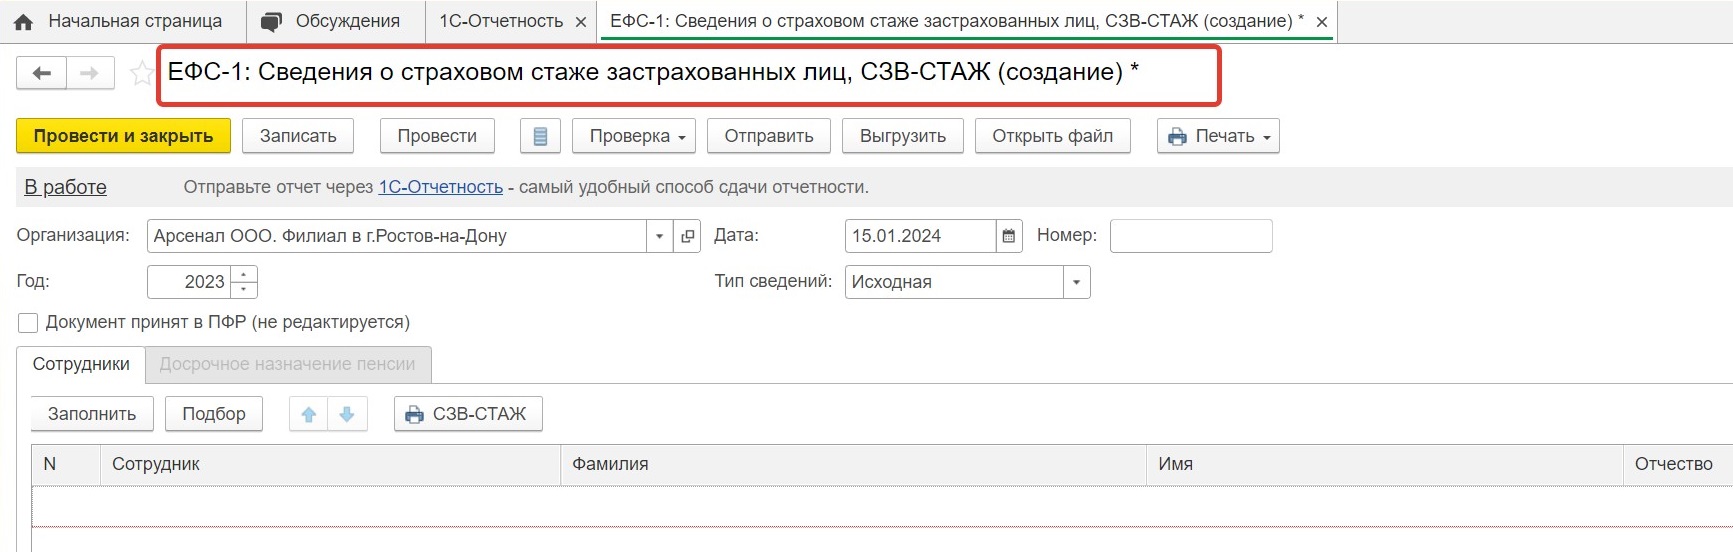Go back with the left arrow button

coord(42,73)
